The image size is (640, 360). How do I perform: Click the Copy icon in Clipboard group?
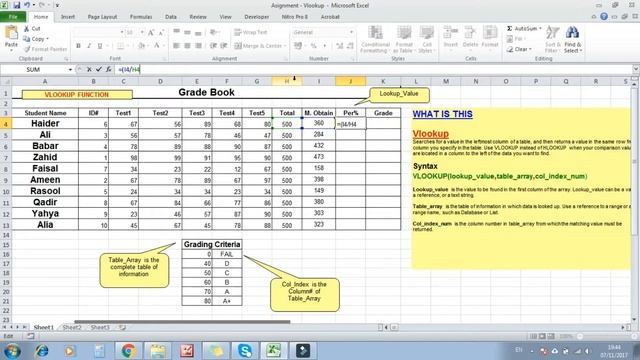click(x=27, y=39)
